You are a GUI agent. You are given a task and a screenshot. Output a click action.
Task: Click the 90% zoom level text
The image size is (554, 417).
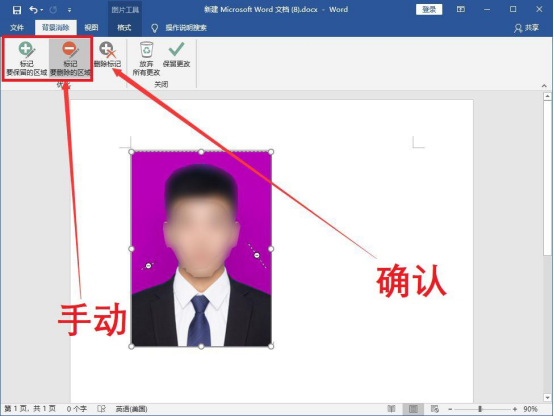point(530,409)
